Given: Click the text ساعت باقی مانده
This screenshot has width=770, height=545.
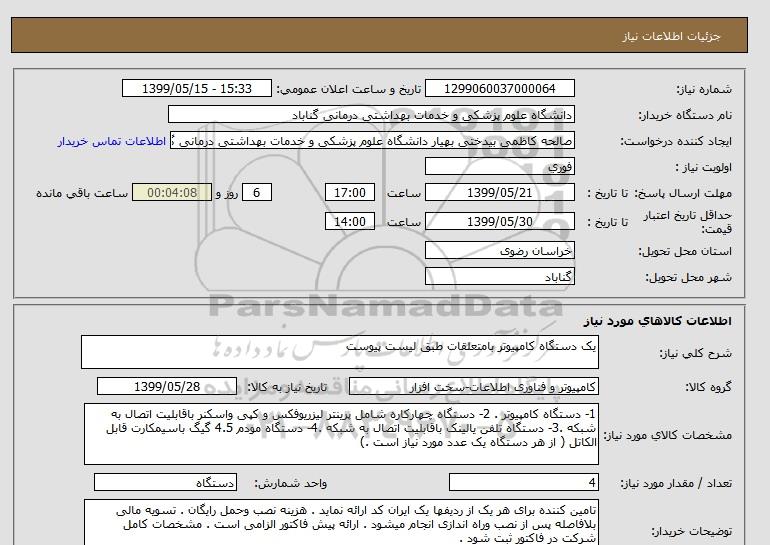Looking at the screenshot, I should (x=82, y=193).
